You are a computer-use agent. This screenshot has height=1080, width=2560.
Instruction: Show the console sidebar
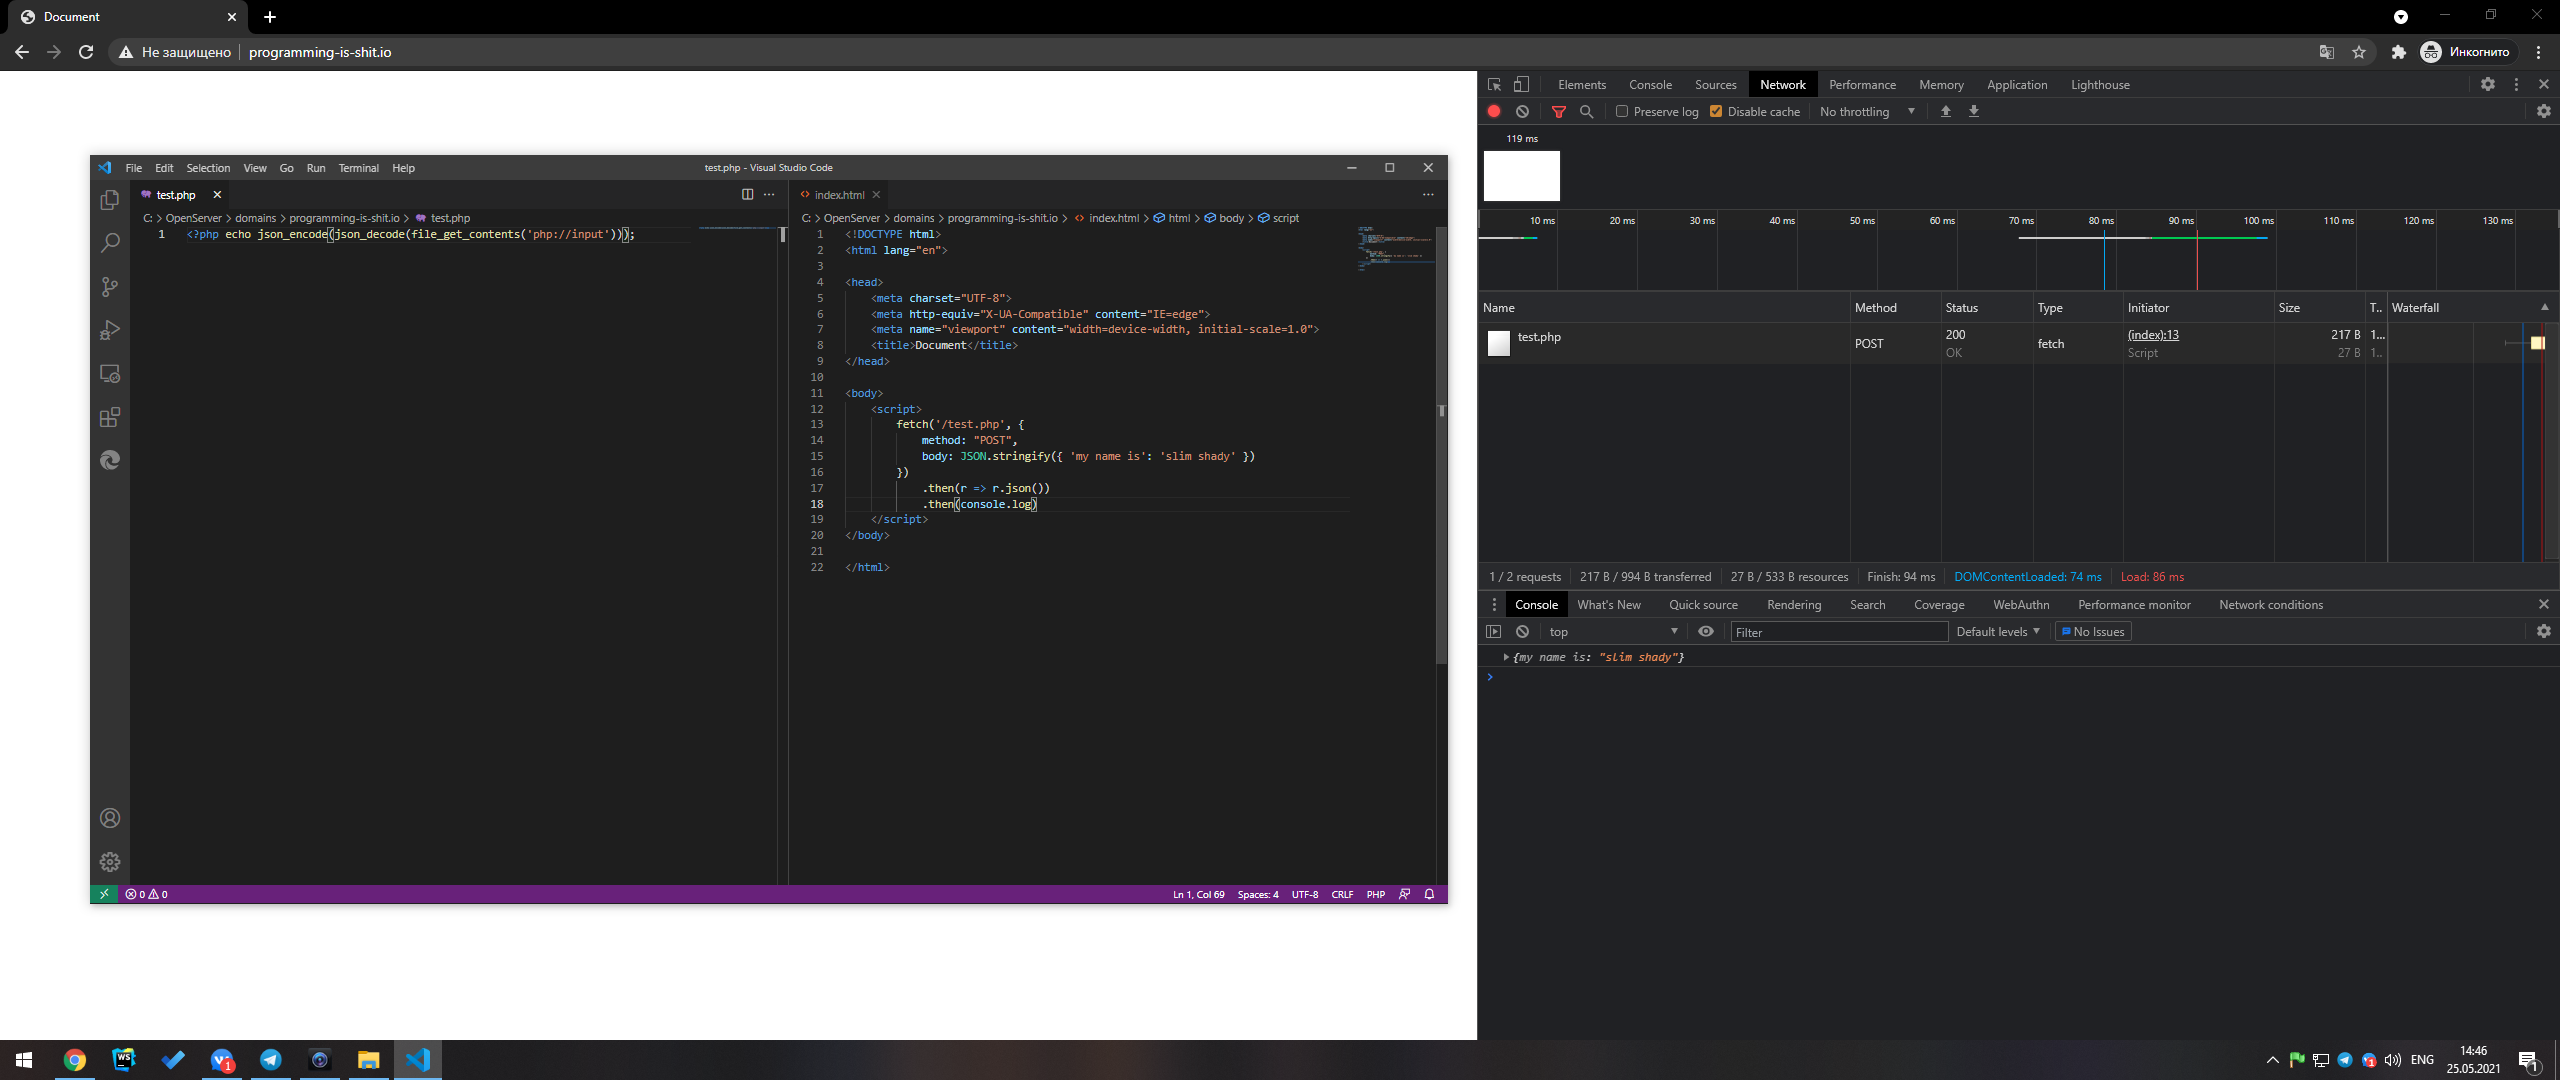tap(1494, 632)
